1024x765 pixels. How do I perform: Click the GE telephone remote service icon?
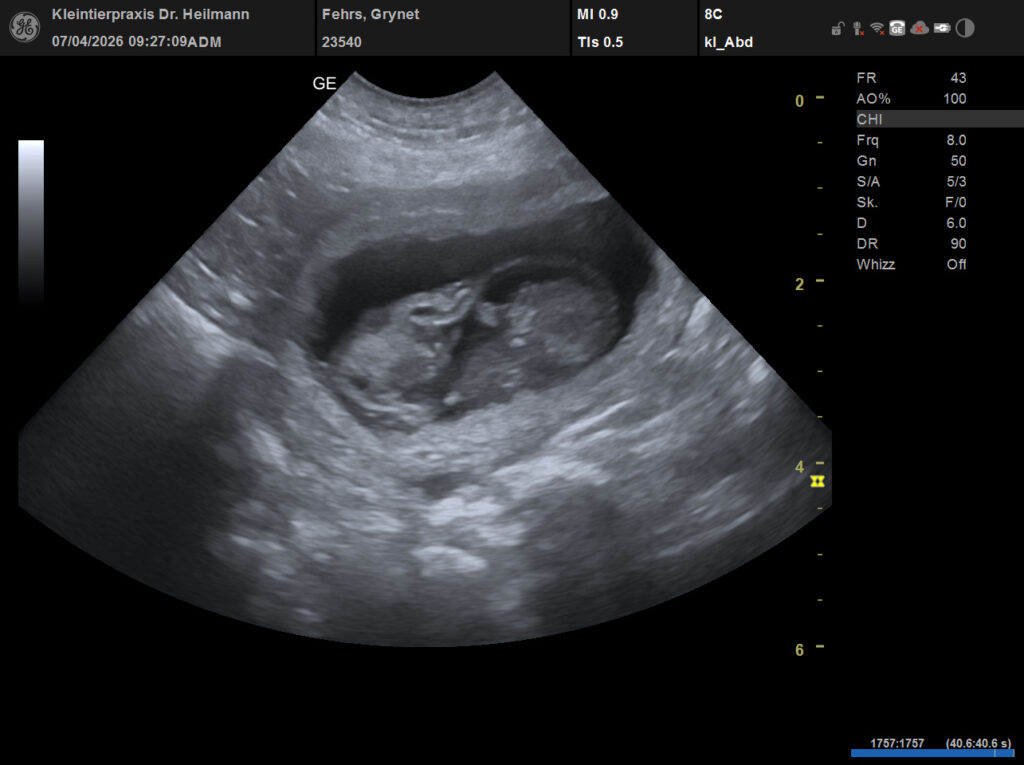[897, 29]
